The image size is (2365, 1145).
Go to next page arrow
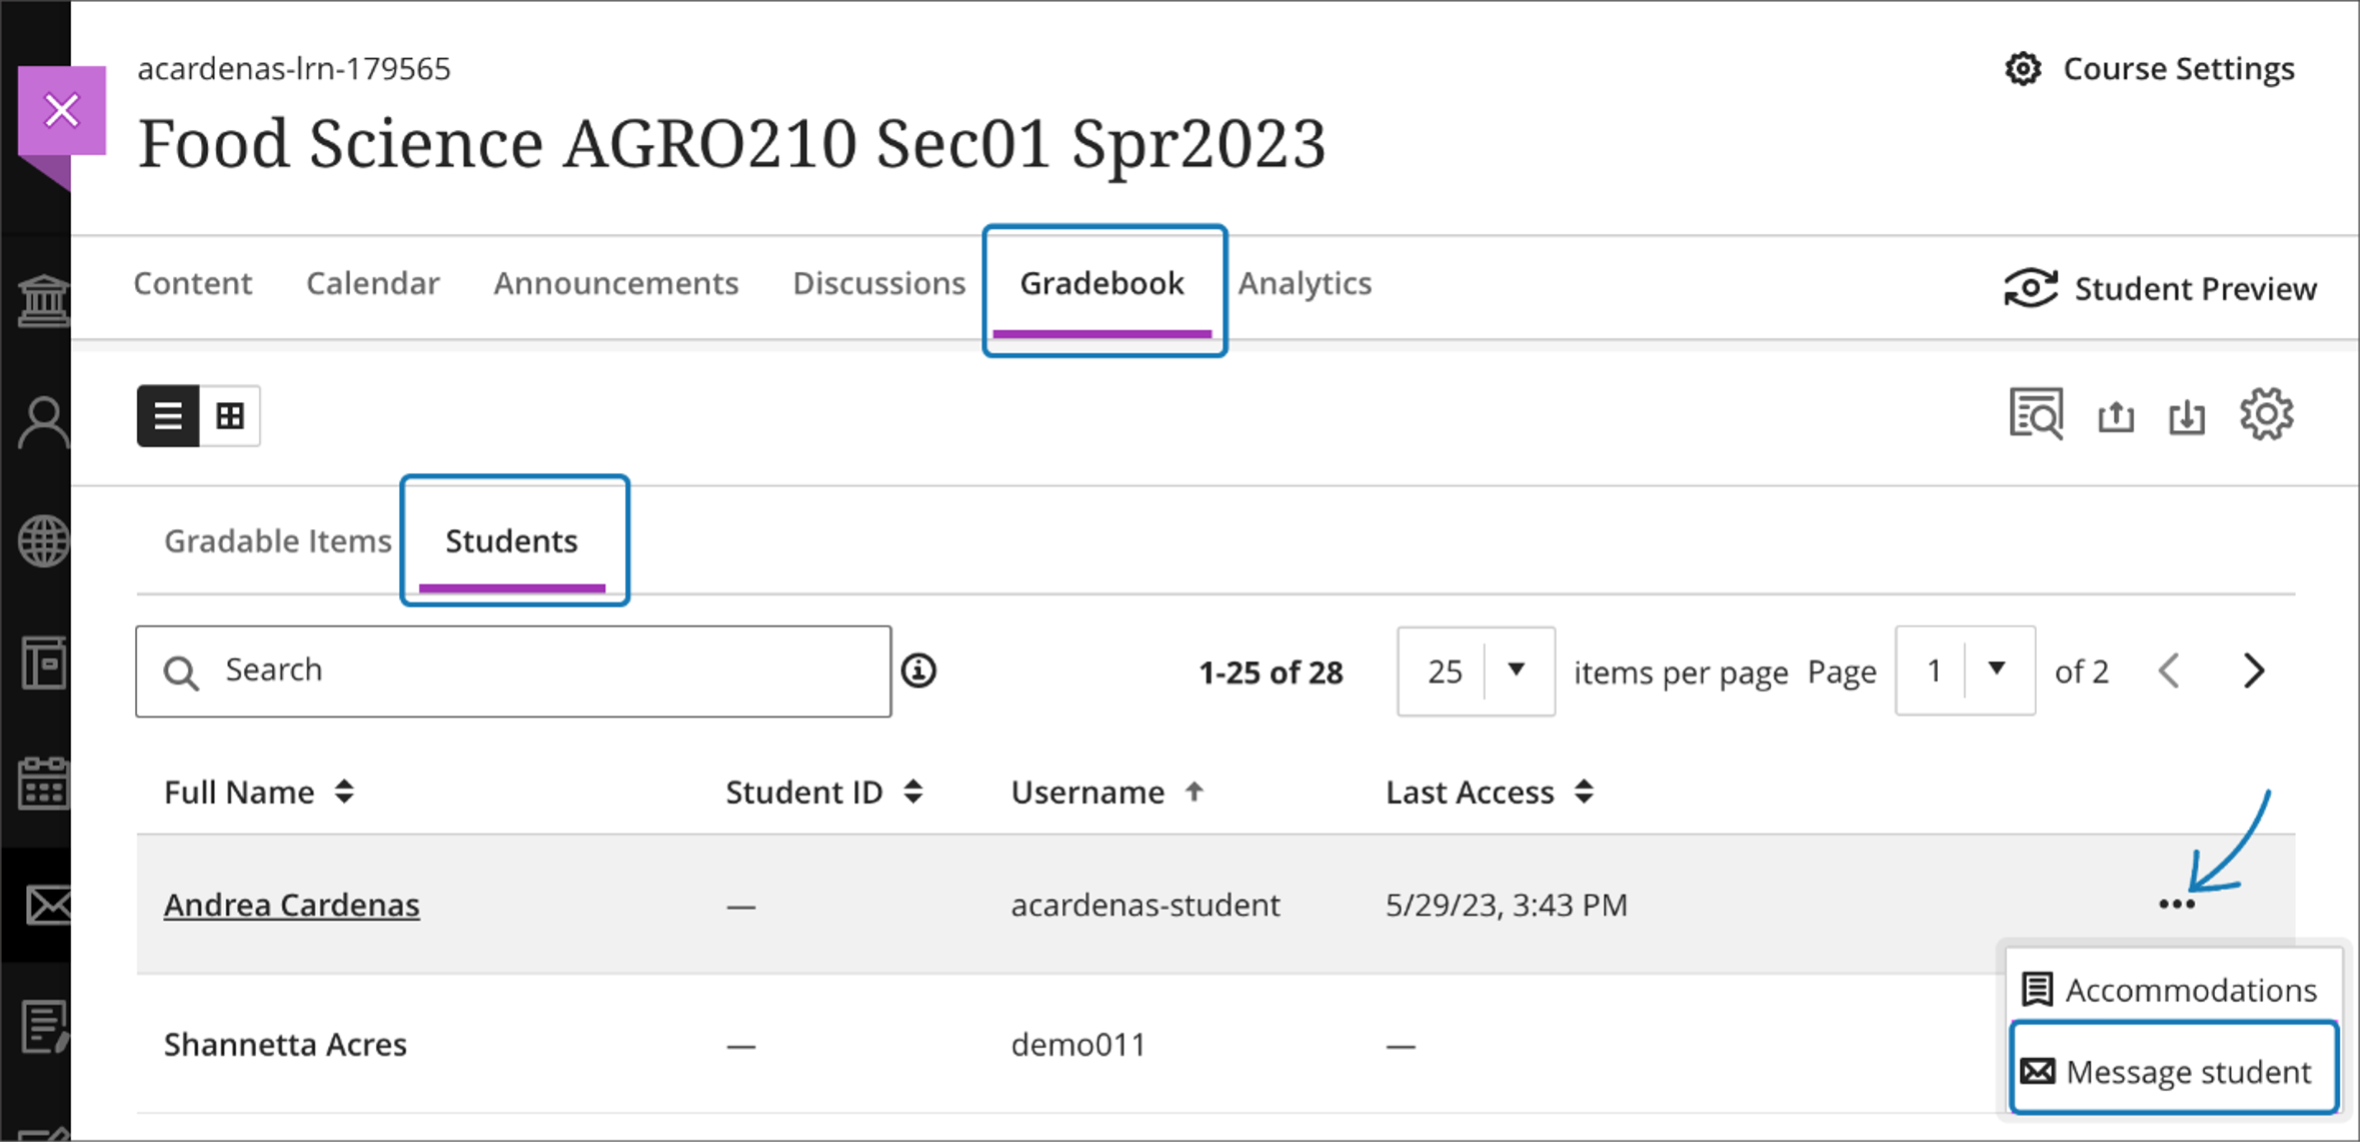pyautogui.click(x=2253, y=671)
